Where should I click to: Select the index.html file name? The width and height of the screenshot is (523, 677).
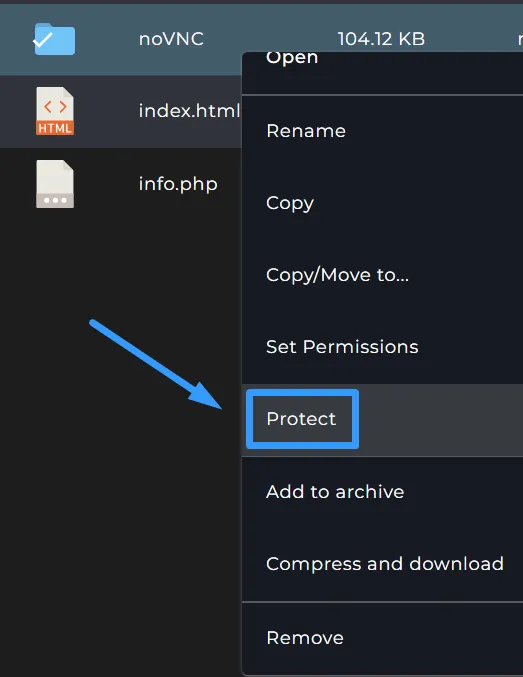coord(189,111)
